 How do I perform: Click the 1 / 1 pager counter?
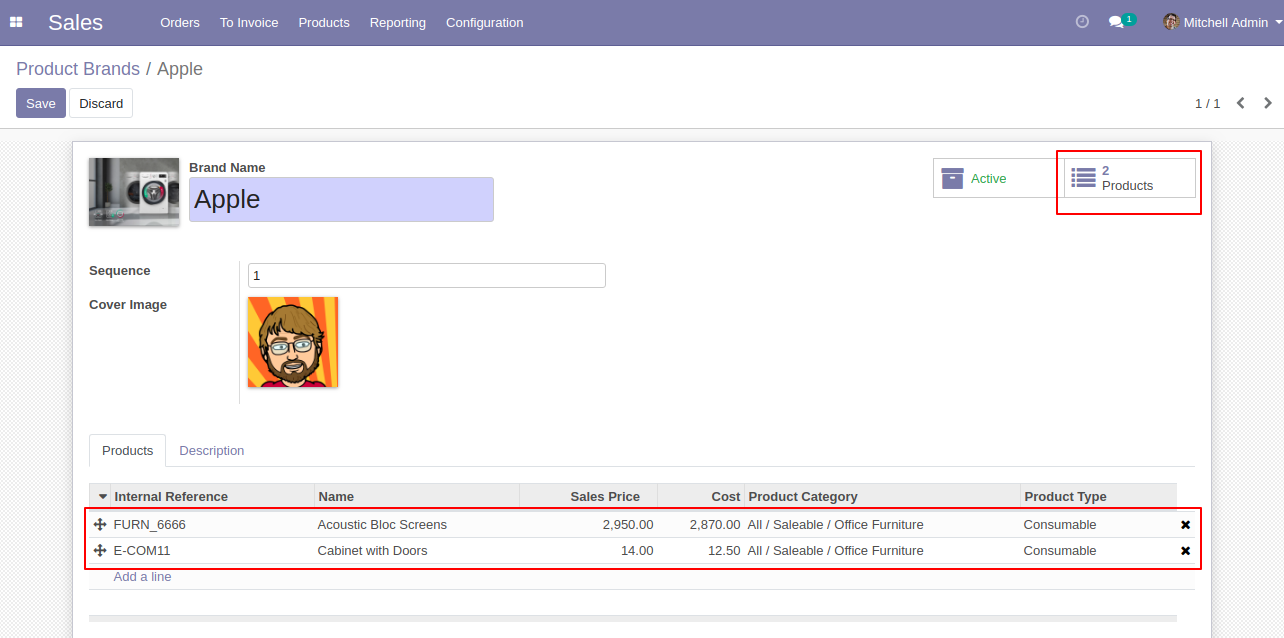point(1207,104)
